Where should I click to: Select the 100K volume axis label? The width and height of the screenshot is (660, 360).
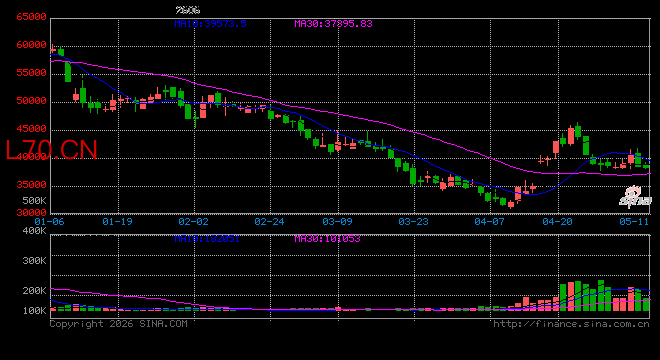click(x=35, y=311)
